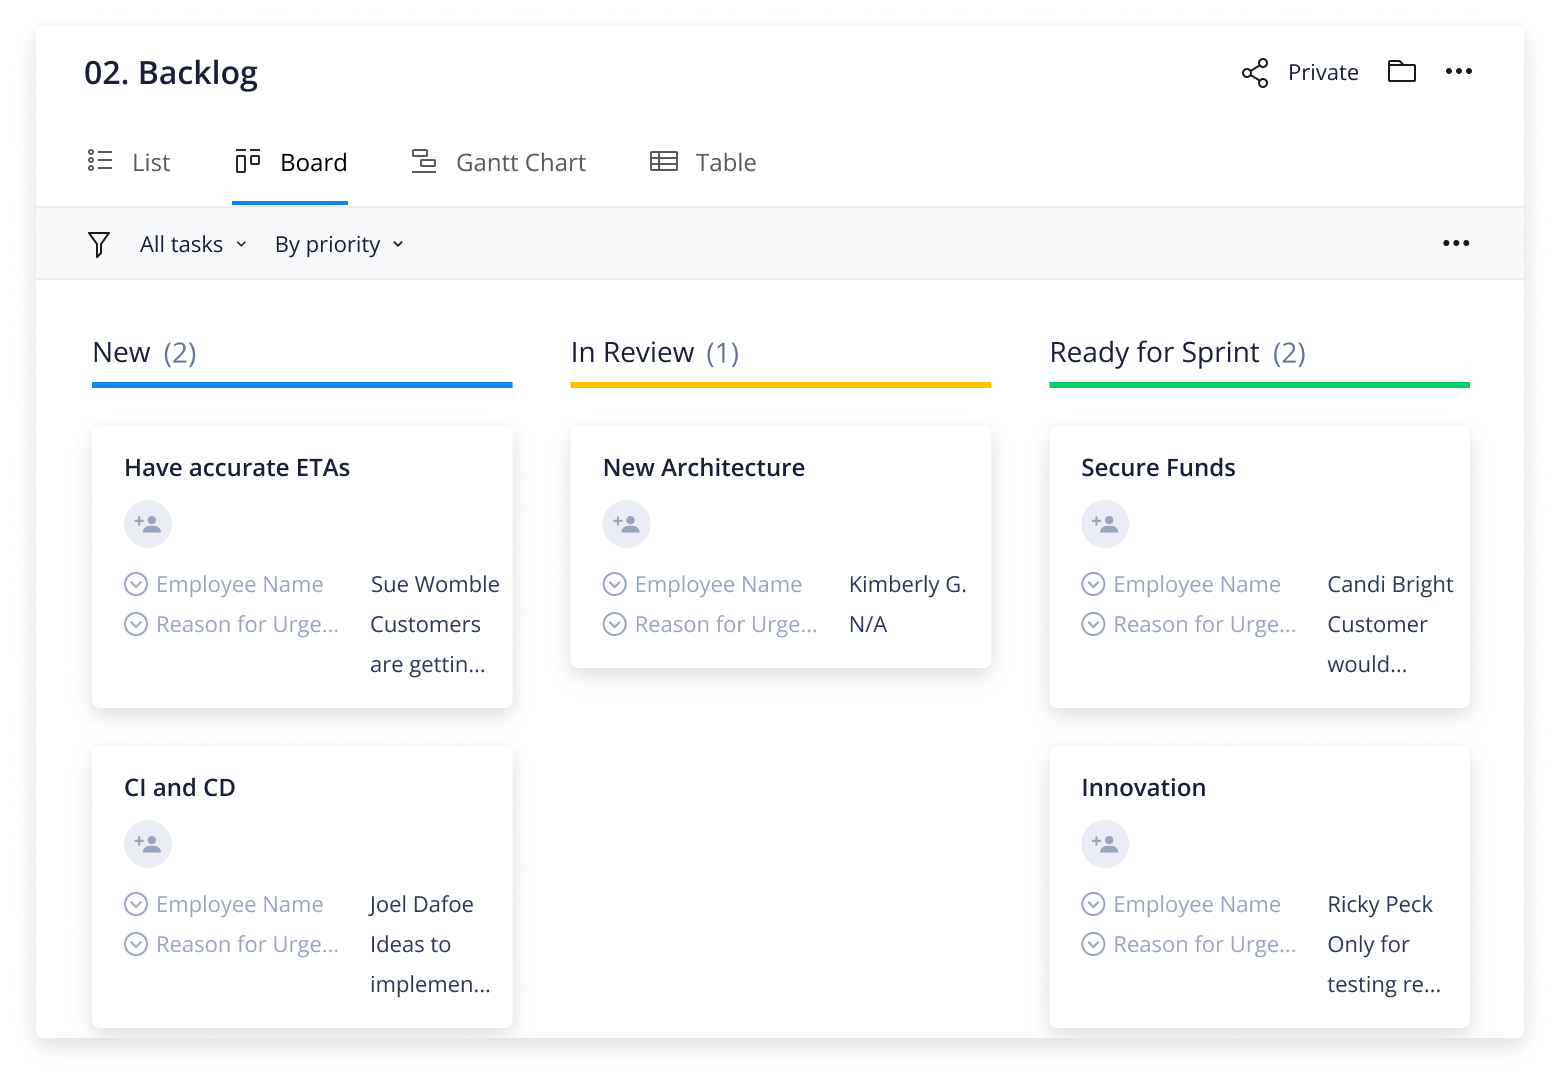Screen dimensions: 1560x1084
Task: Open the filter bar three-dot options menu
Action: coord(1455,244)
